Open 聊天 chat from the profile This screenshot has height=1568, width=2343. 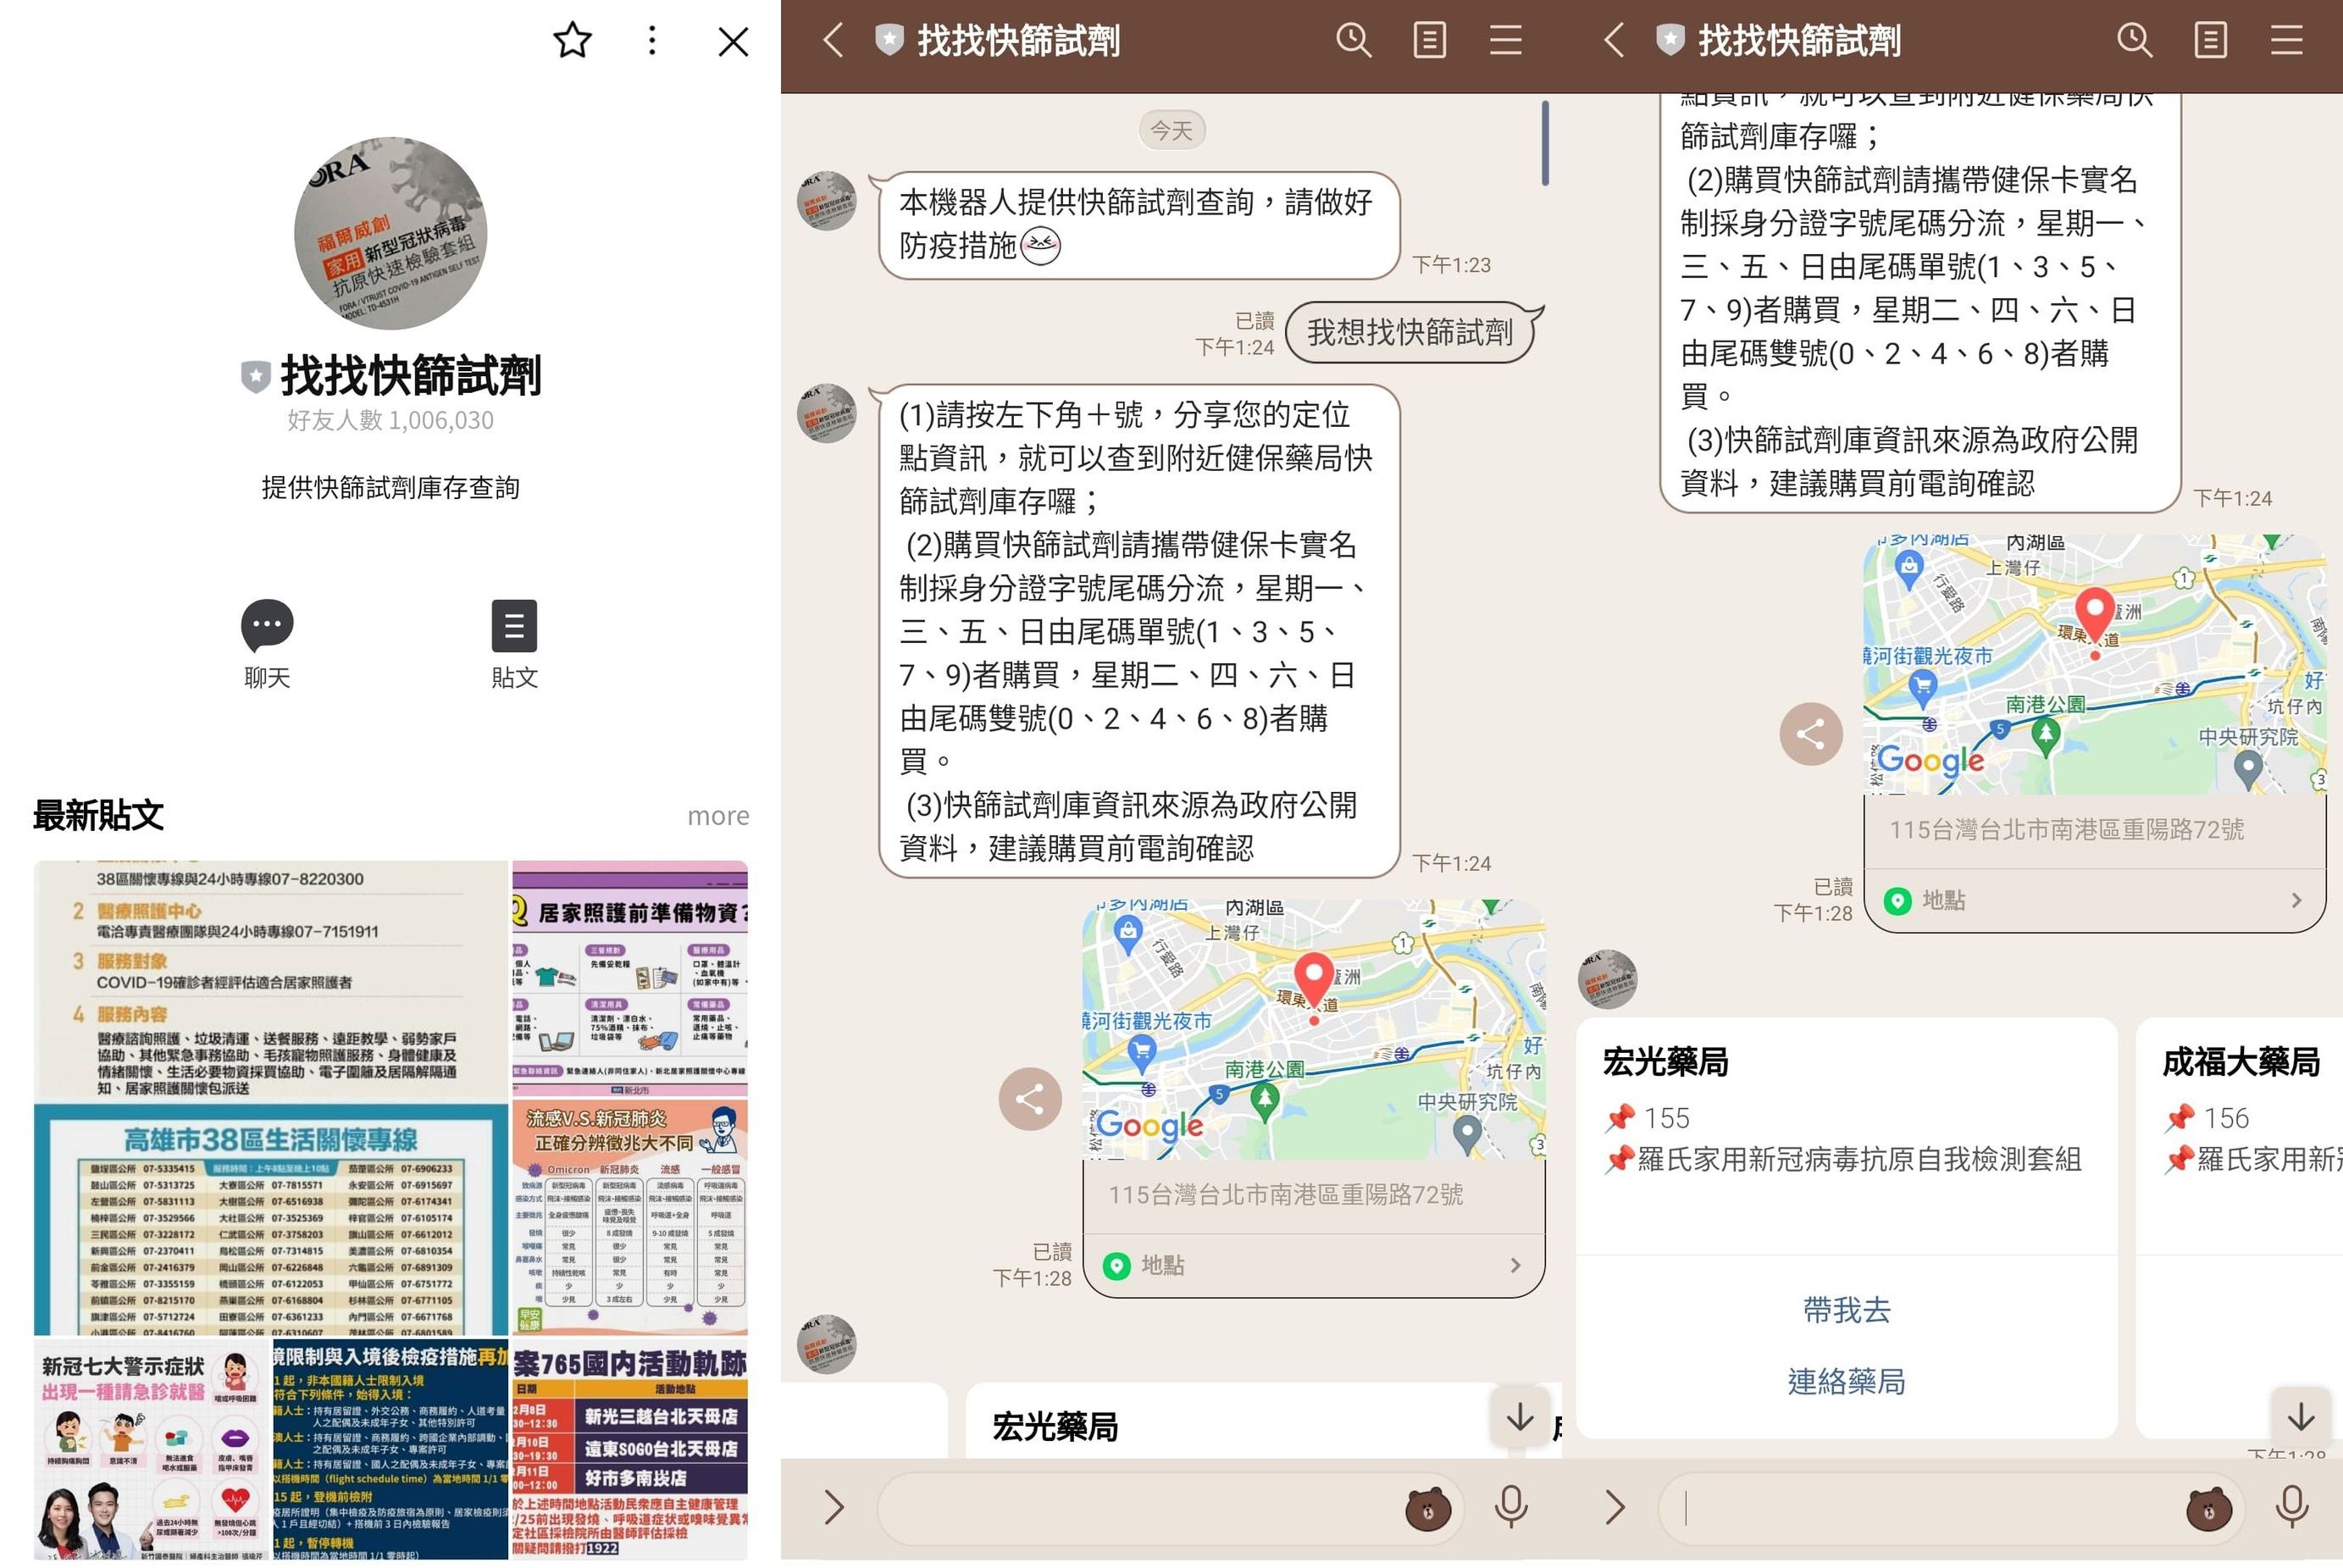pos(267,644)
